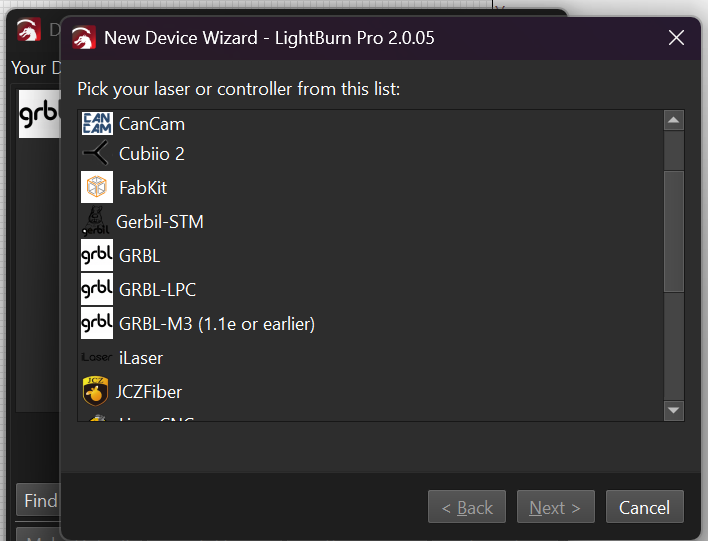708x541 pixels.
Task: Pick the iLaser controller name
Action: pyautogui.click(x=141, y=357)
